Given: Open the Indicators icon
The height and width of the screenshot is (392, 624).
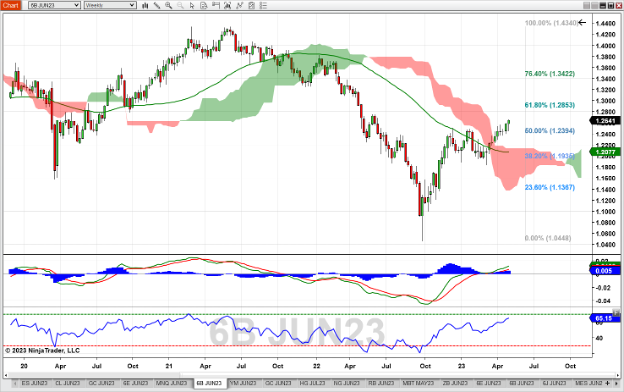Looking at the screenshot, I should (x=228, y=5).
